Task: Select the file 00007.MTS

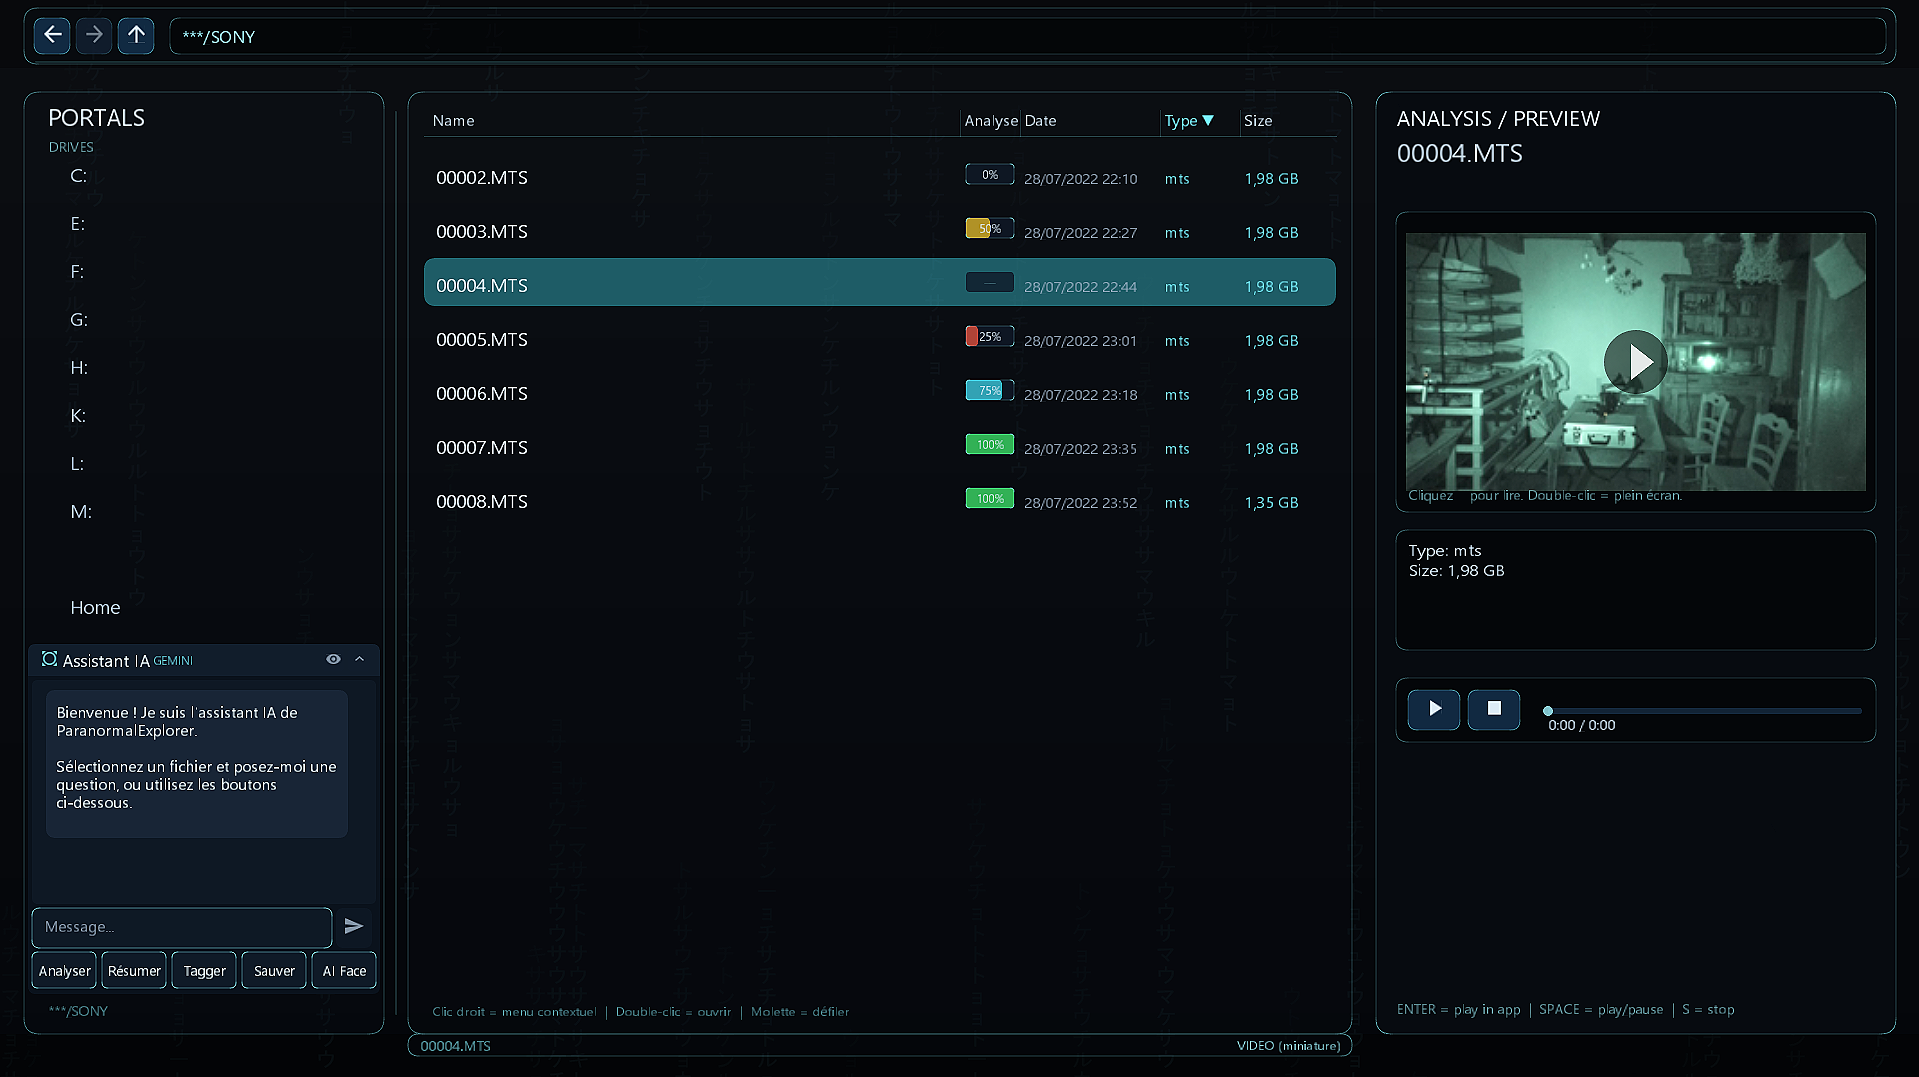Action: pyautogui.click(x=482, y=448)
